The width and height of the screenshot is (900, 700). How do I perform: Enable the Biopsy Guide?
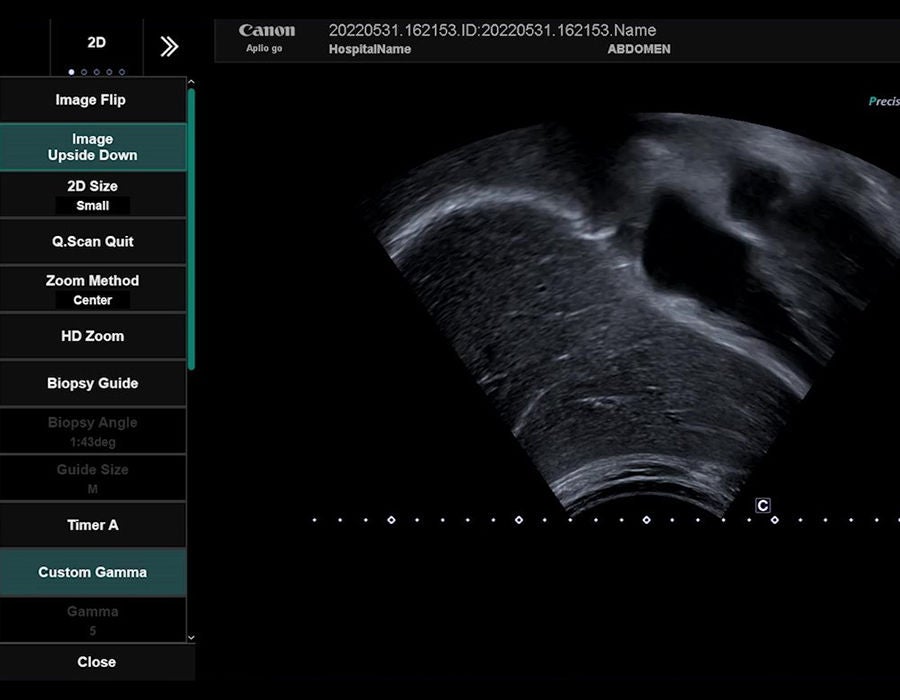click(92, 383)
